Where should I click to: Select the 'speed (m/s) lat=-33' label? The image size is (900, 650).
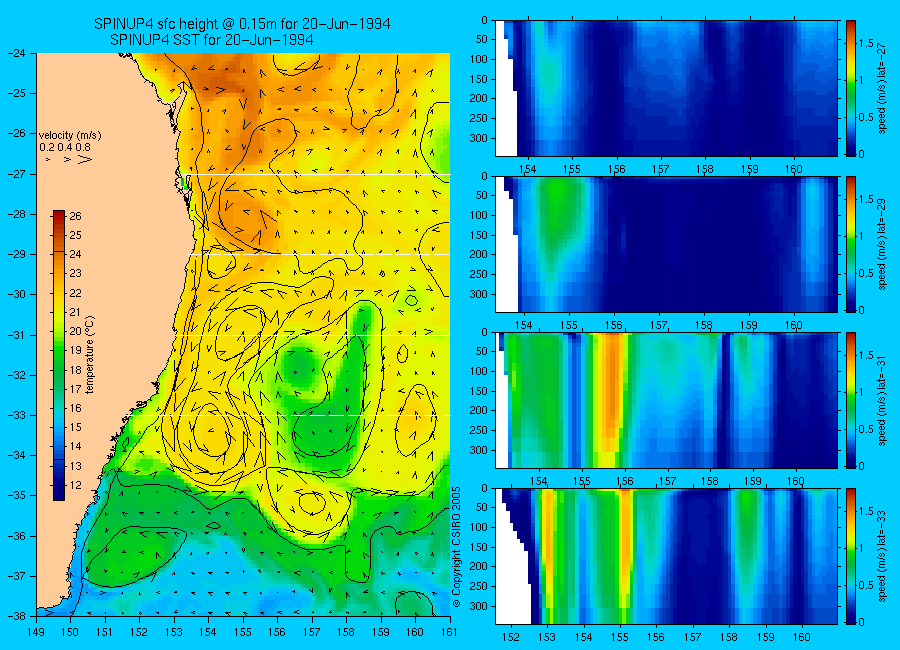[883, 556]
